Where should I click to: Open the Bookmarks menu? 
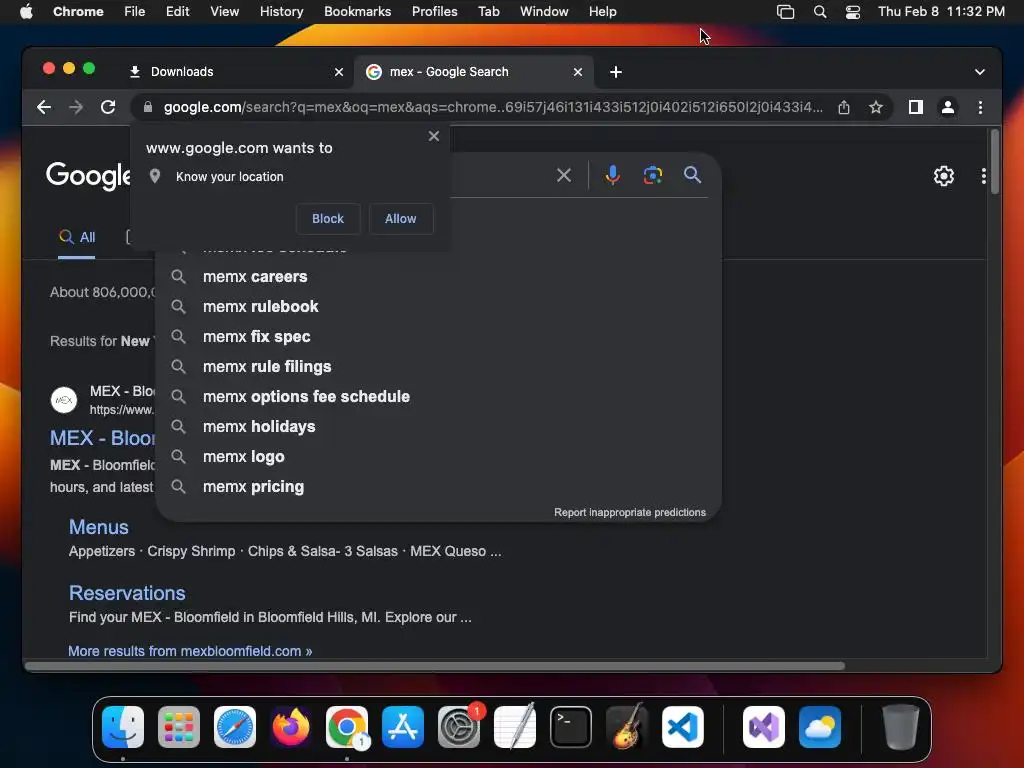click(357, 12)
